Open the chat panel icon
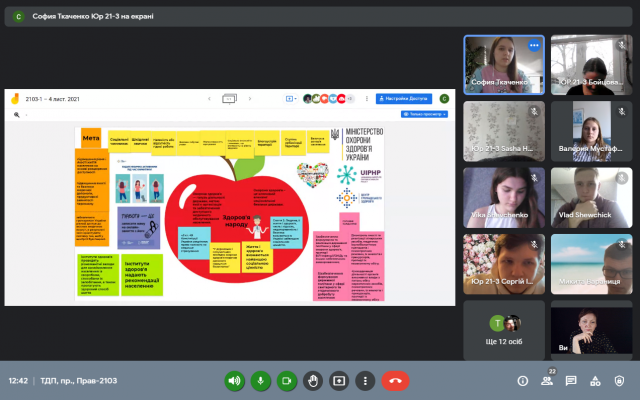This screenshot has height=400, width=640. [571, 381]
